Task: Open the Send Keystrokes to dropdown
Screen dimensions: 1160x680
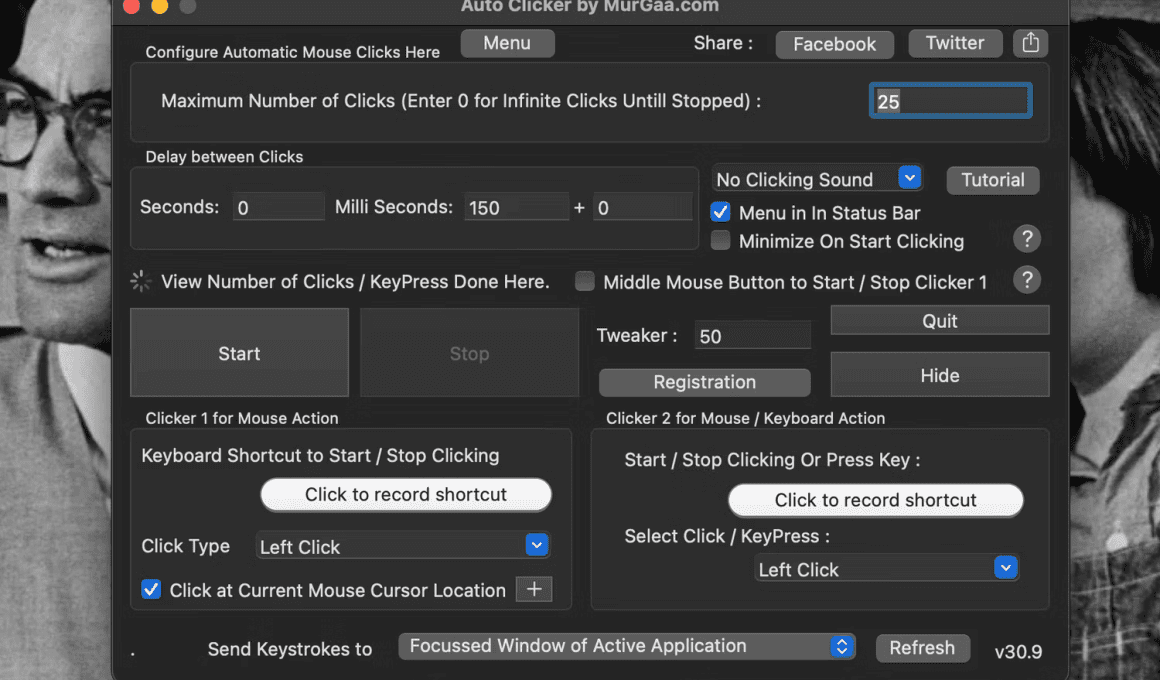Action: [x=627, y=646]
